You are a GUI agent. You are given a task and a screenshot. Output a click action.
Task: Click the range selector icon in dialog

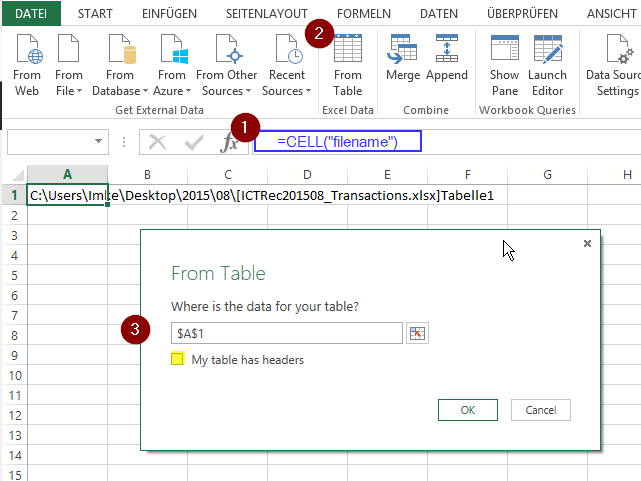tap(417, 333)
